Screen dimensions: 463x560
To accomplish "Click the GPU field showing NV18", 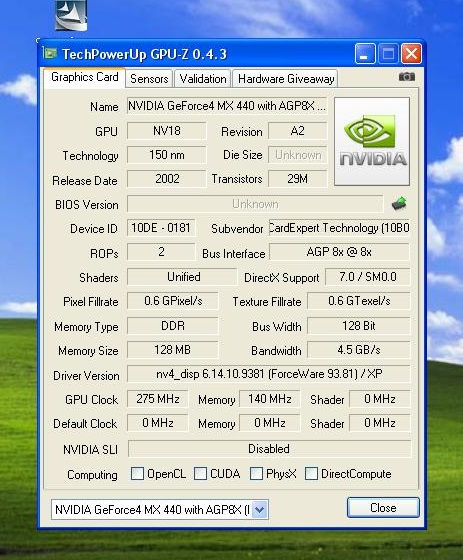I will point(166,131).
